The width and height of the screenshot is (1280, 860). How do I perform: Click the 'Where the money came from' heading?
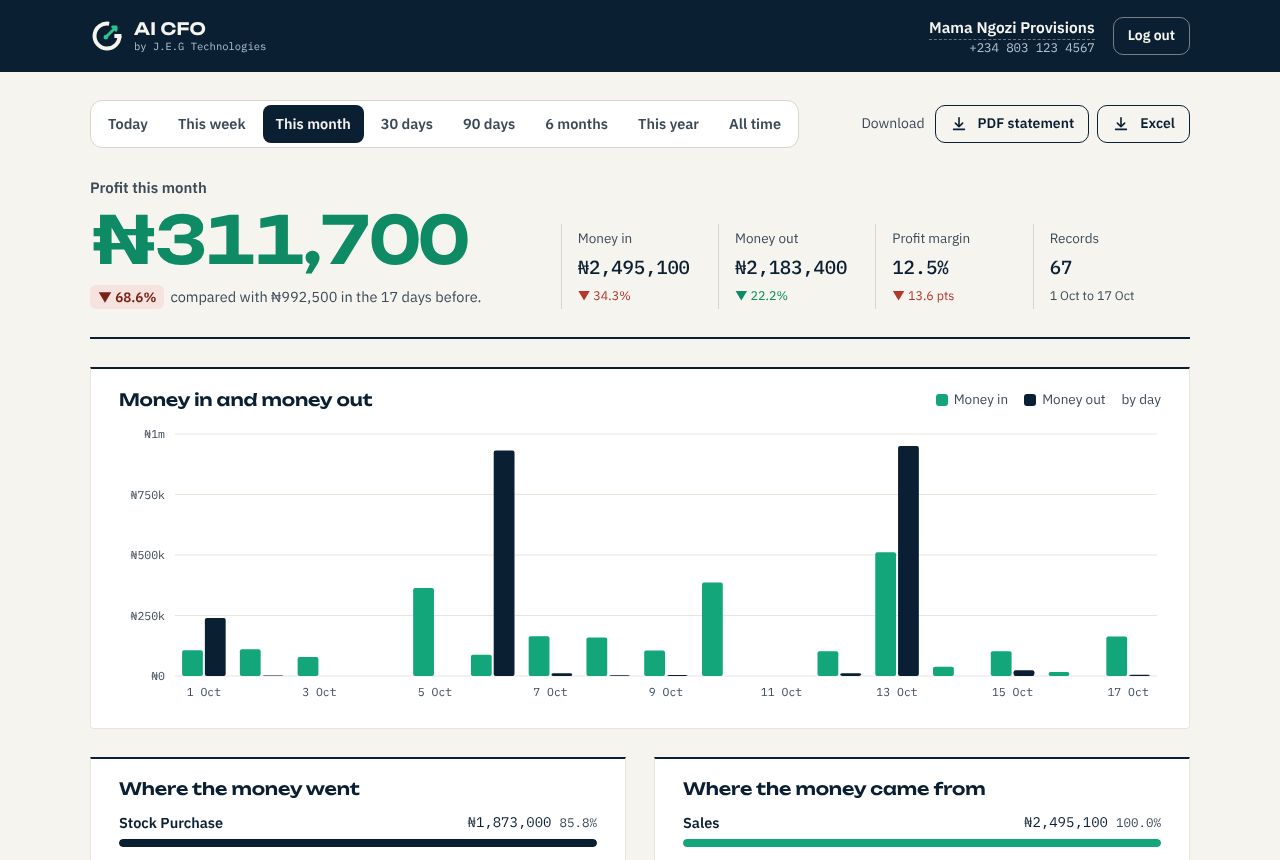[x=834, y=789]
